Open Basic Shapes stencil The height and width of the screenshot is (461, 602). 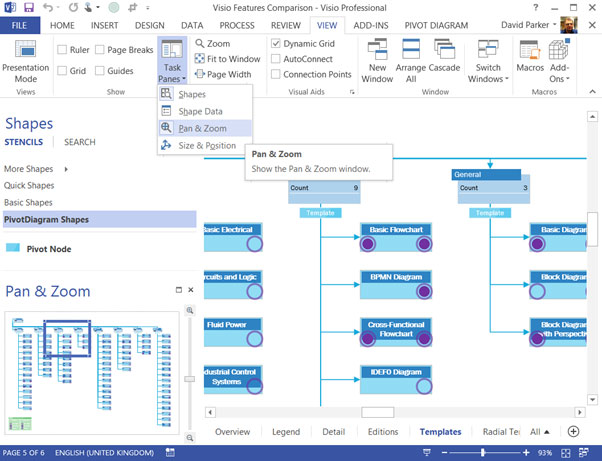28,202
